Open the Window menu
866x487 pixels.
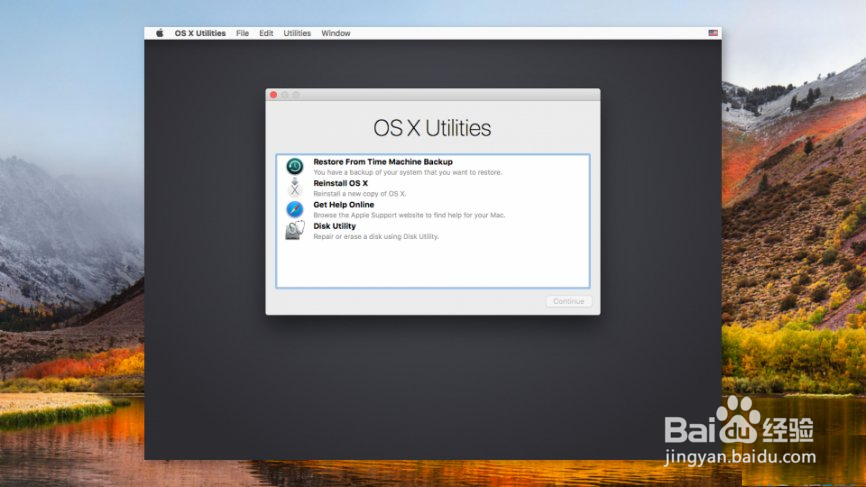tap(336, 33)
